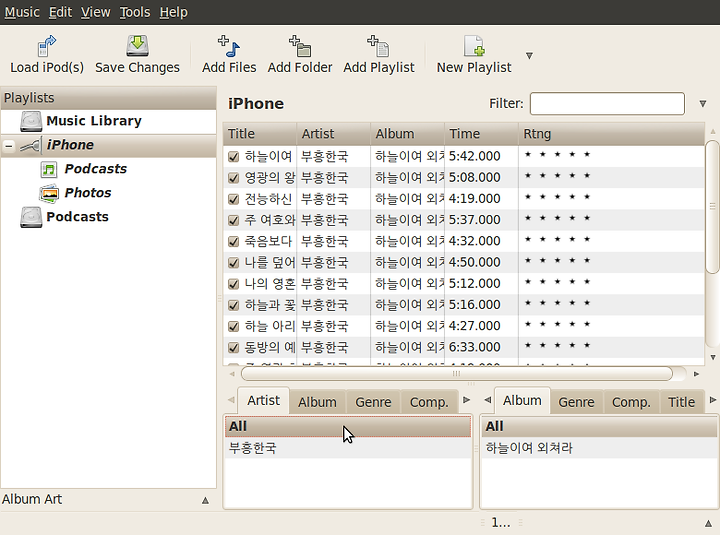Set star rating on 5:42.000 track
Viewport: 720px width, 535px height.
557,155
